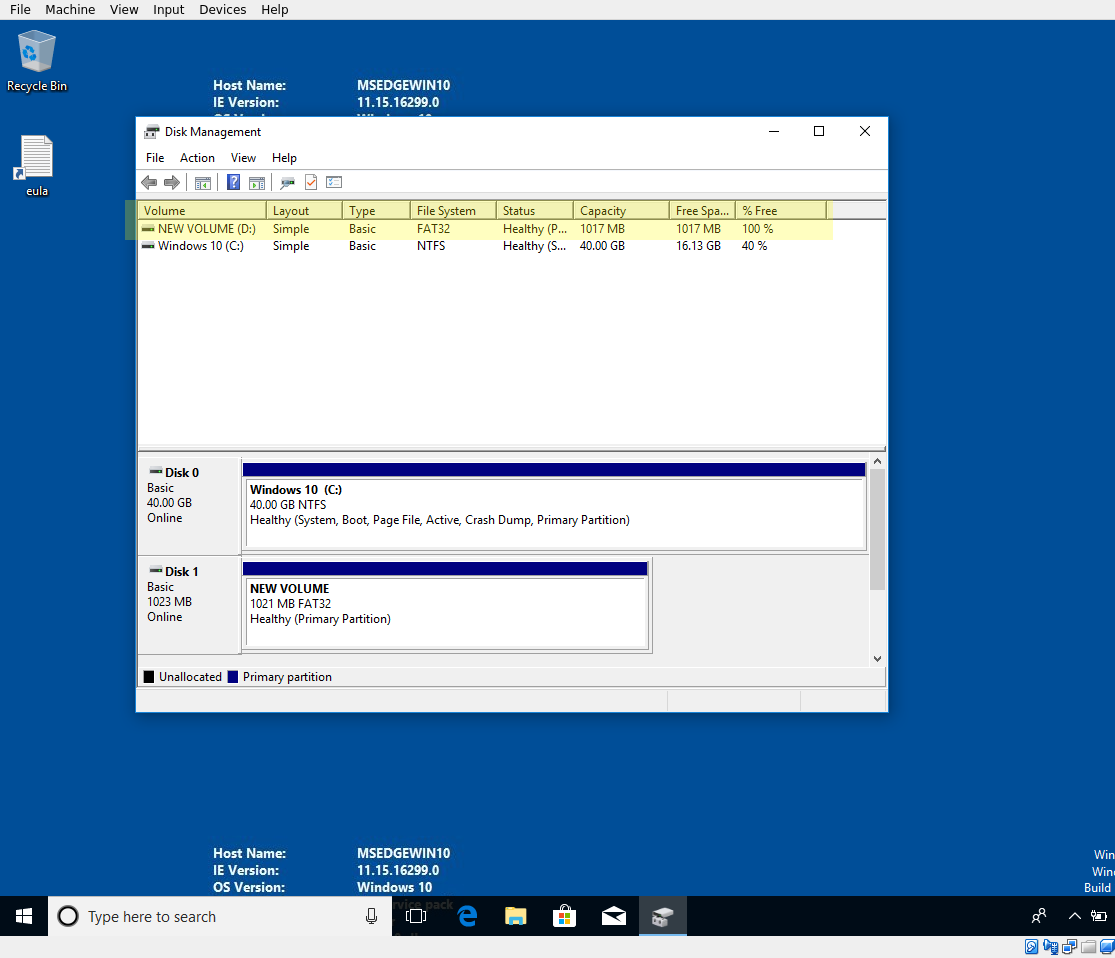
Task: Click the Disk Management window title icon
Action: pos(151,132)
